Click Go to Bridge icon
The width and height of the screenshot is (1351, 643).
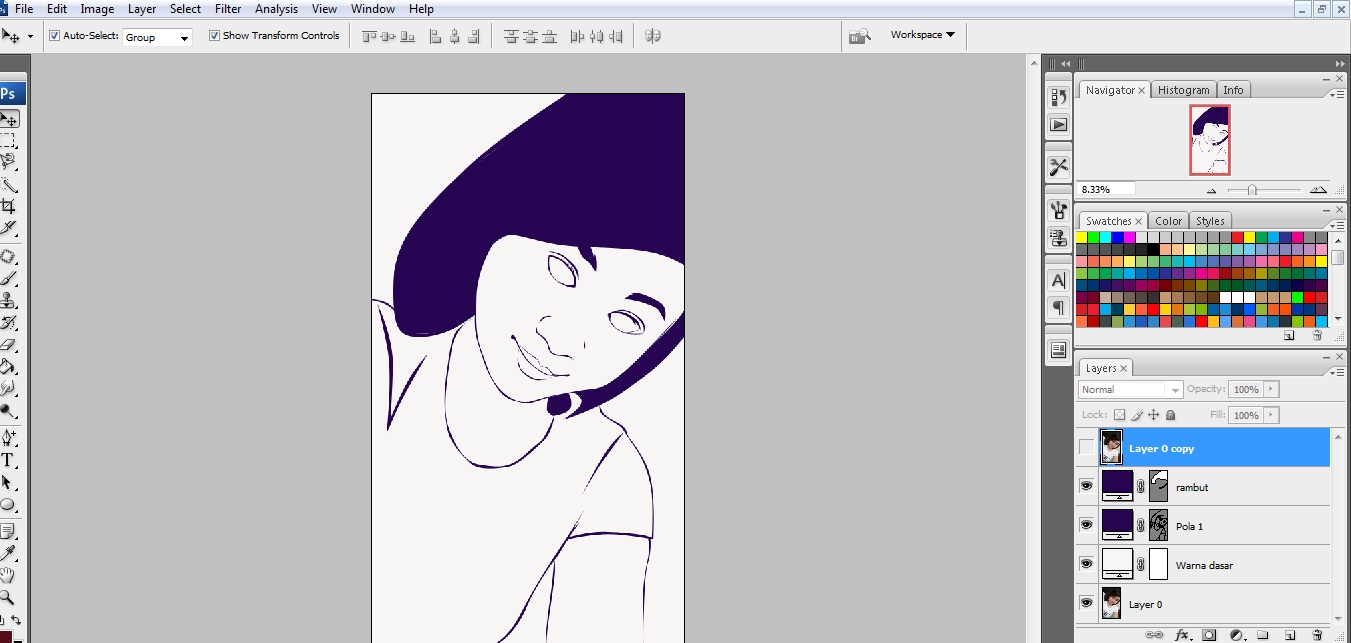[x=859, y=36]
